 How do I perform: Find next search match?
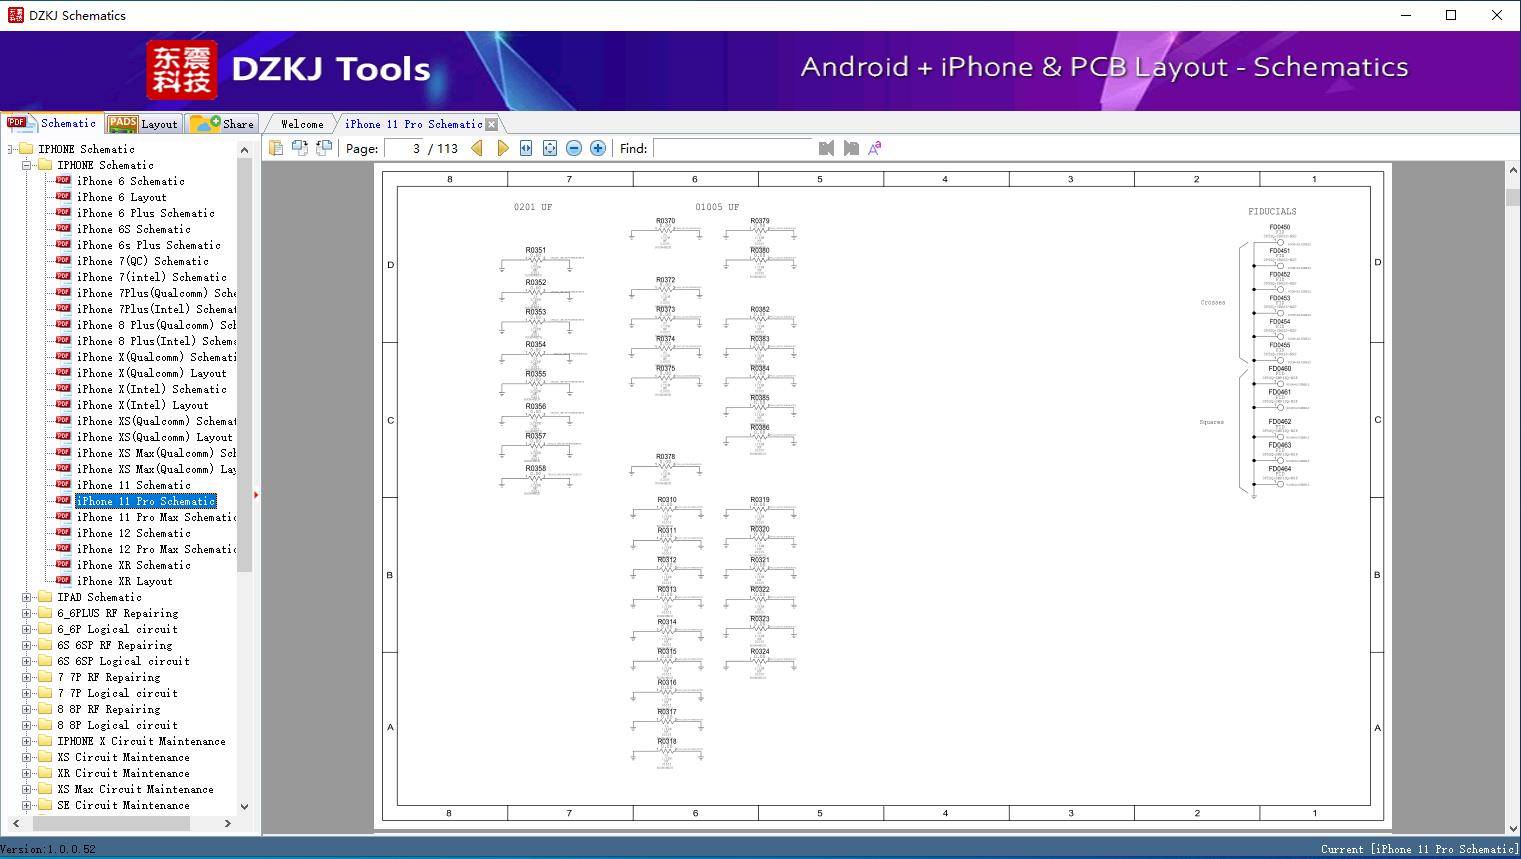point(851,148)
